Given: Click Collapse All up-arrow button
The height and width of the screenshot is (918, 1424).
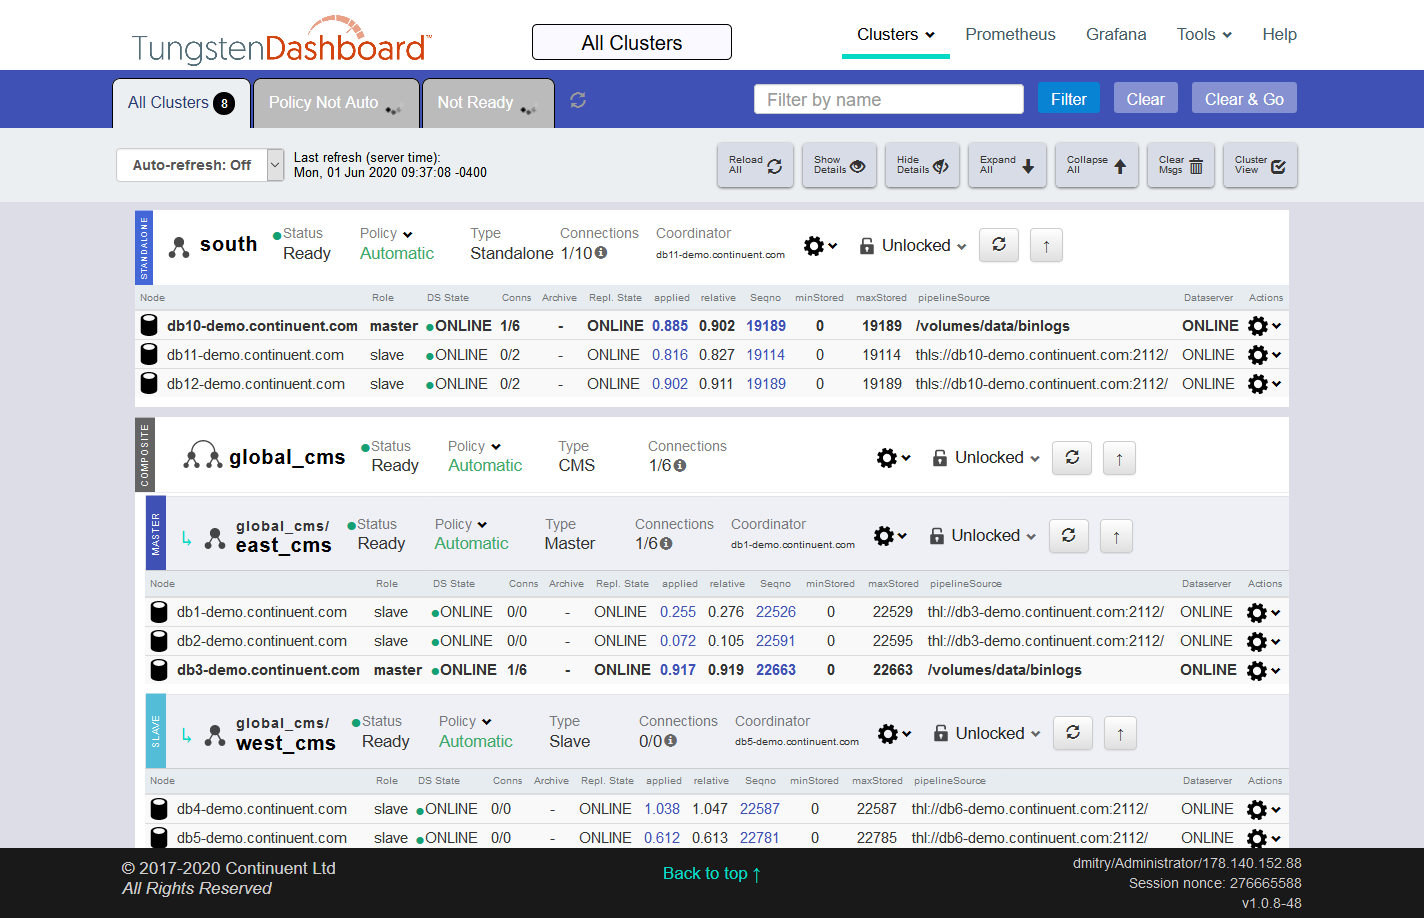Looking at the screenshot, I should [x=1097, y=165].
